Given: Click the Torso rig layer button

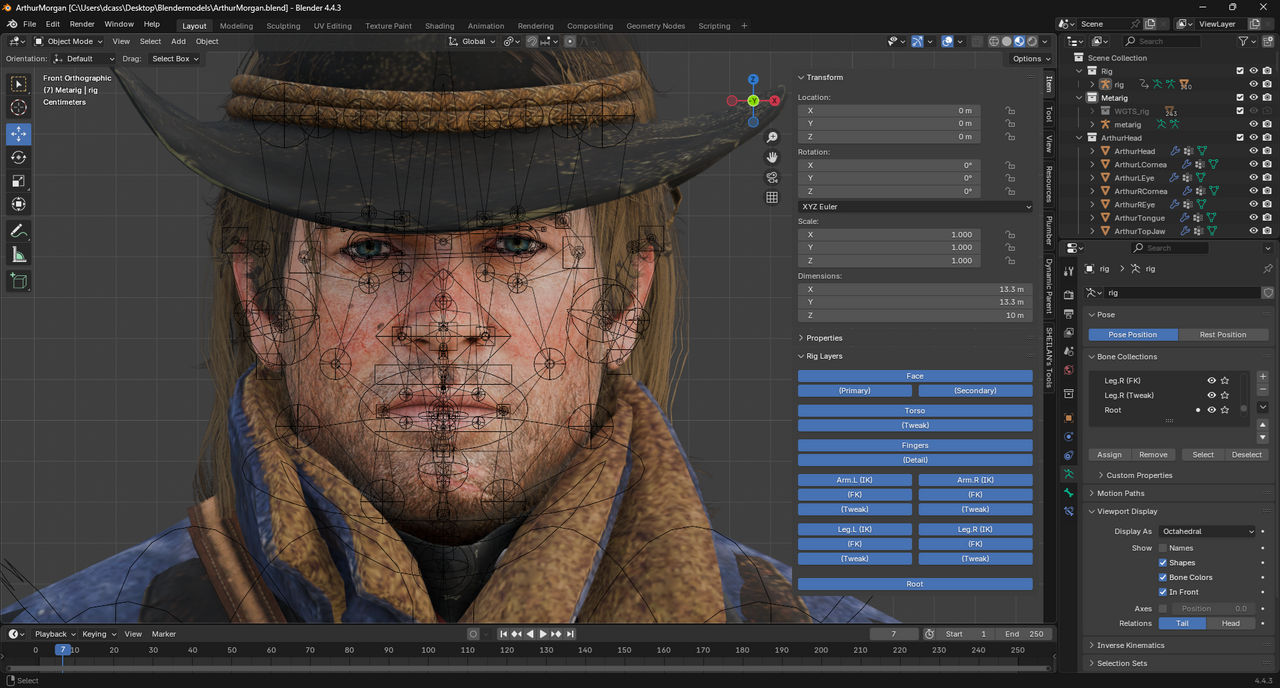Looking at the screenshot, I should click(915, 411).
